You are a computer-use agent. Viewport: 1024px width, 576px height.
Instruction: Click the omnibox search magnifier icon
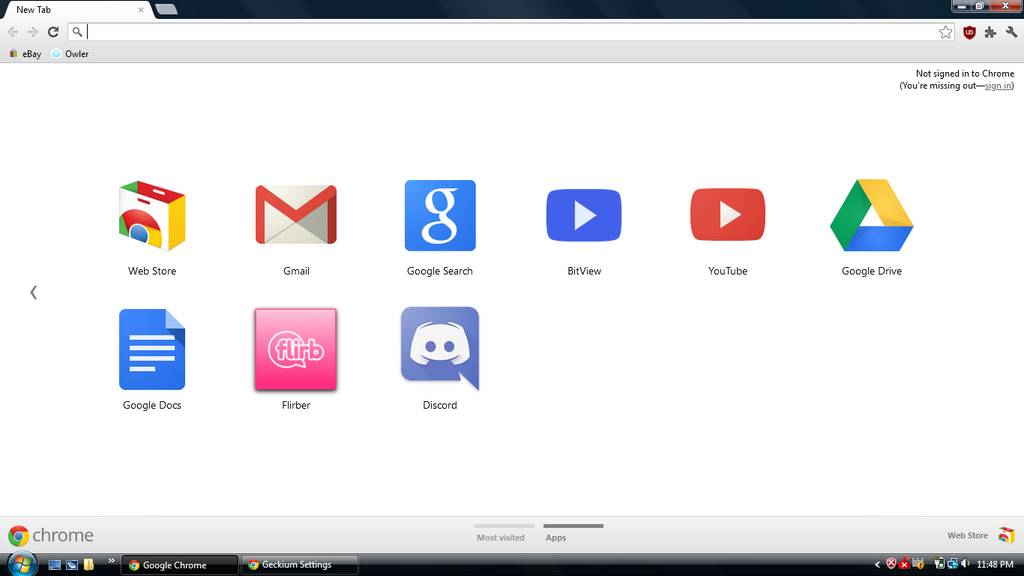point(77,31)
